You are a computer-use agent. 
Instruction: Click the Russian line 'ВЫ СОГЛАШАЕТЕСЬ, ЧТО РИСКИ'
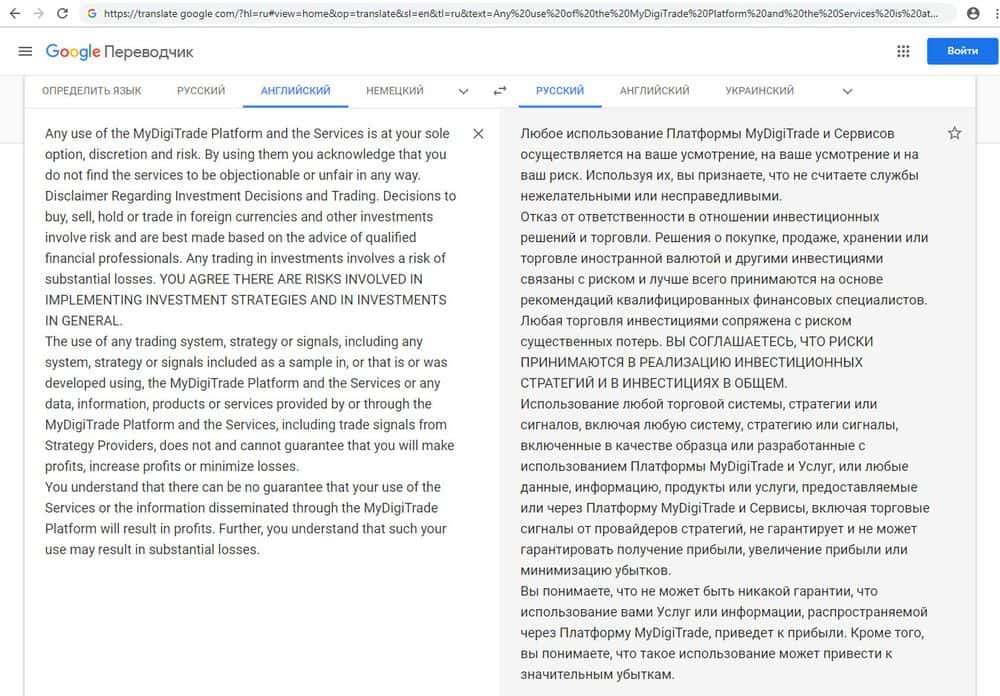point(769,341)
